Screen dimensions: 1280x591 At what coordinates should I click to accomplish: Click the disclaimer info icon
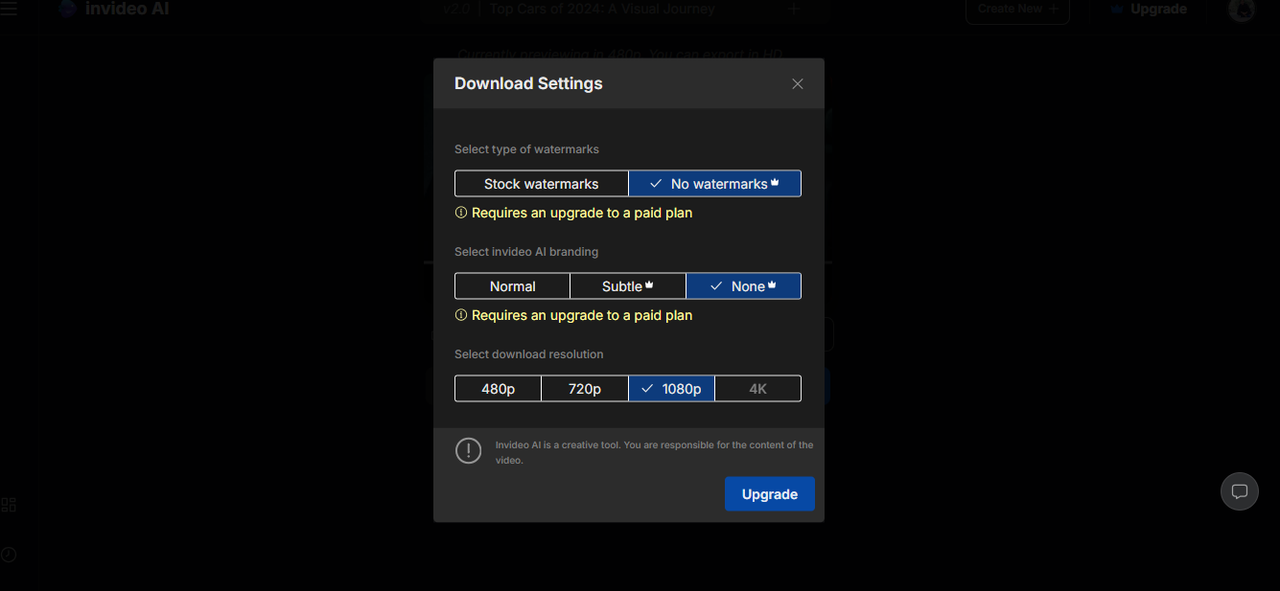point(468,451)
